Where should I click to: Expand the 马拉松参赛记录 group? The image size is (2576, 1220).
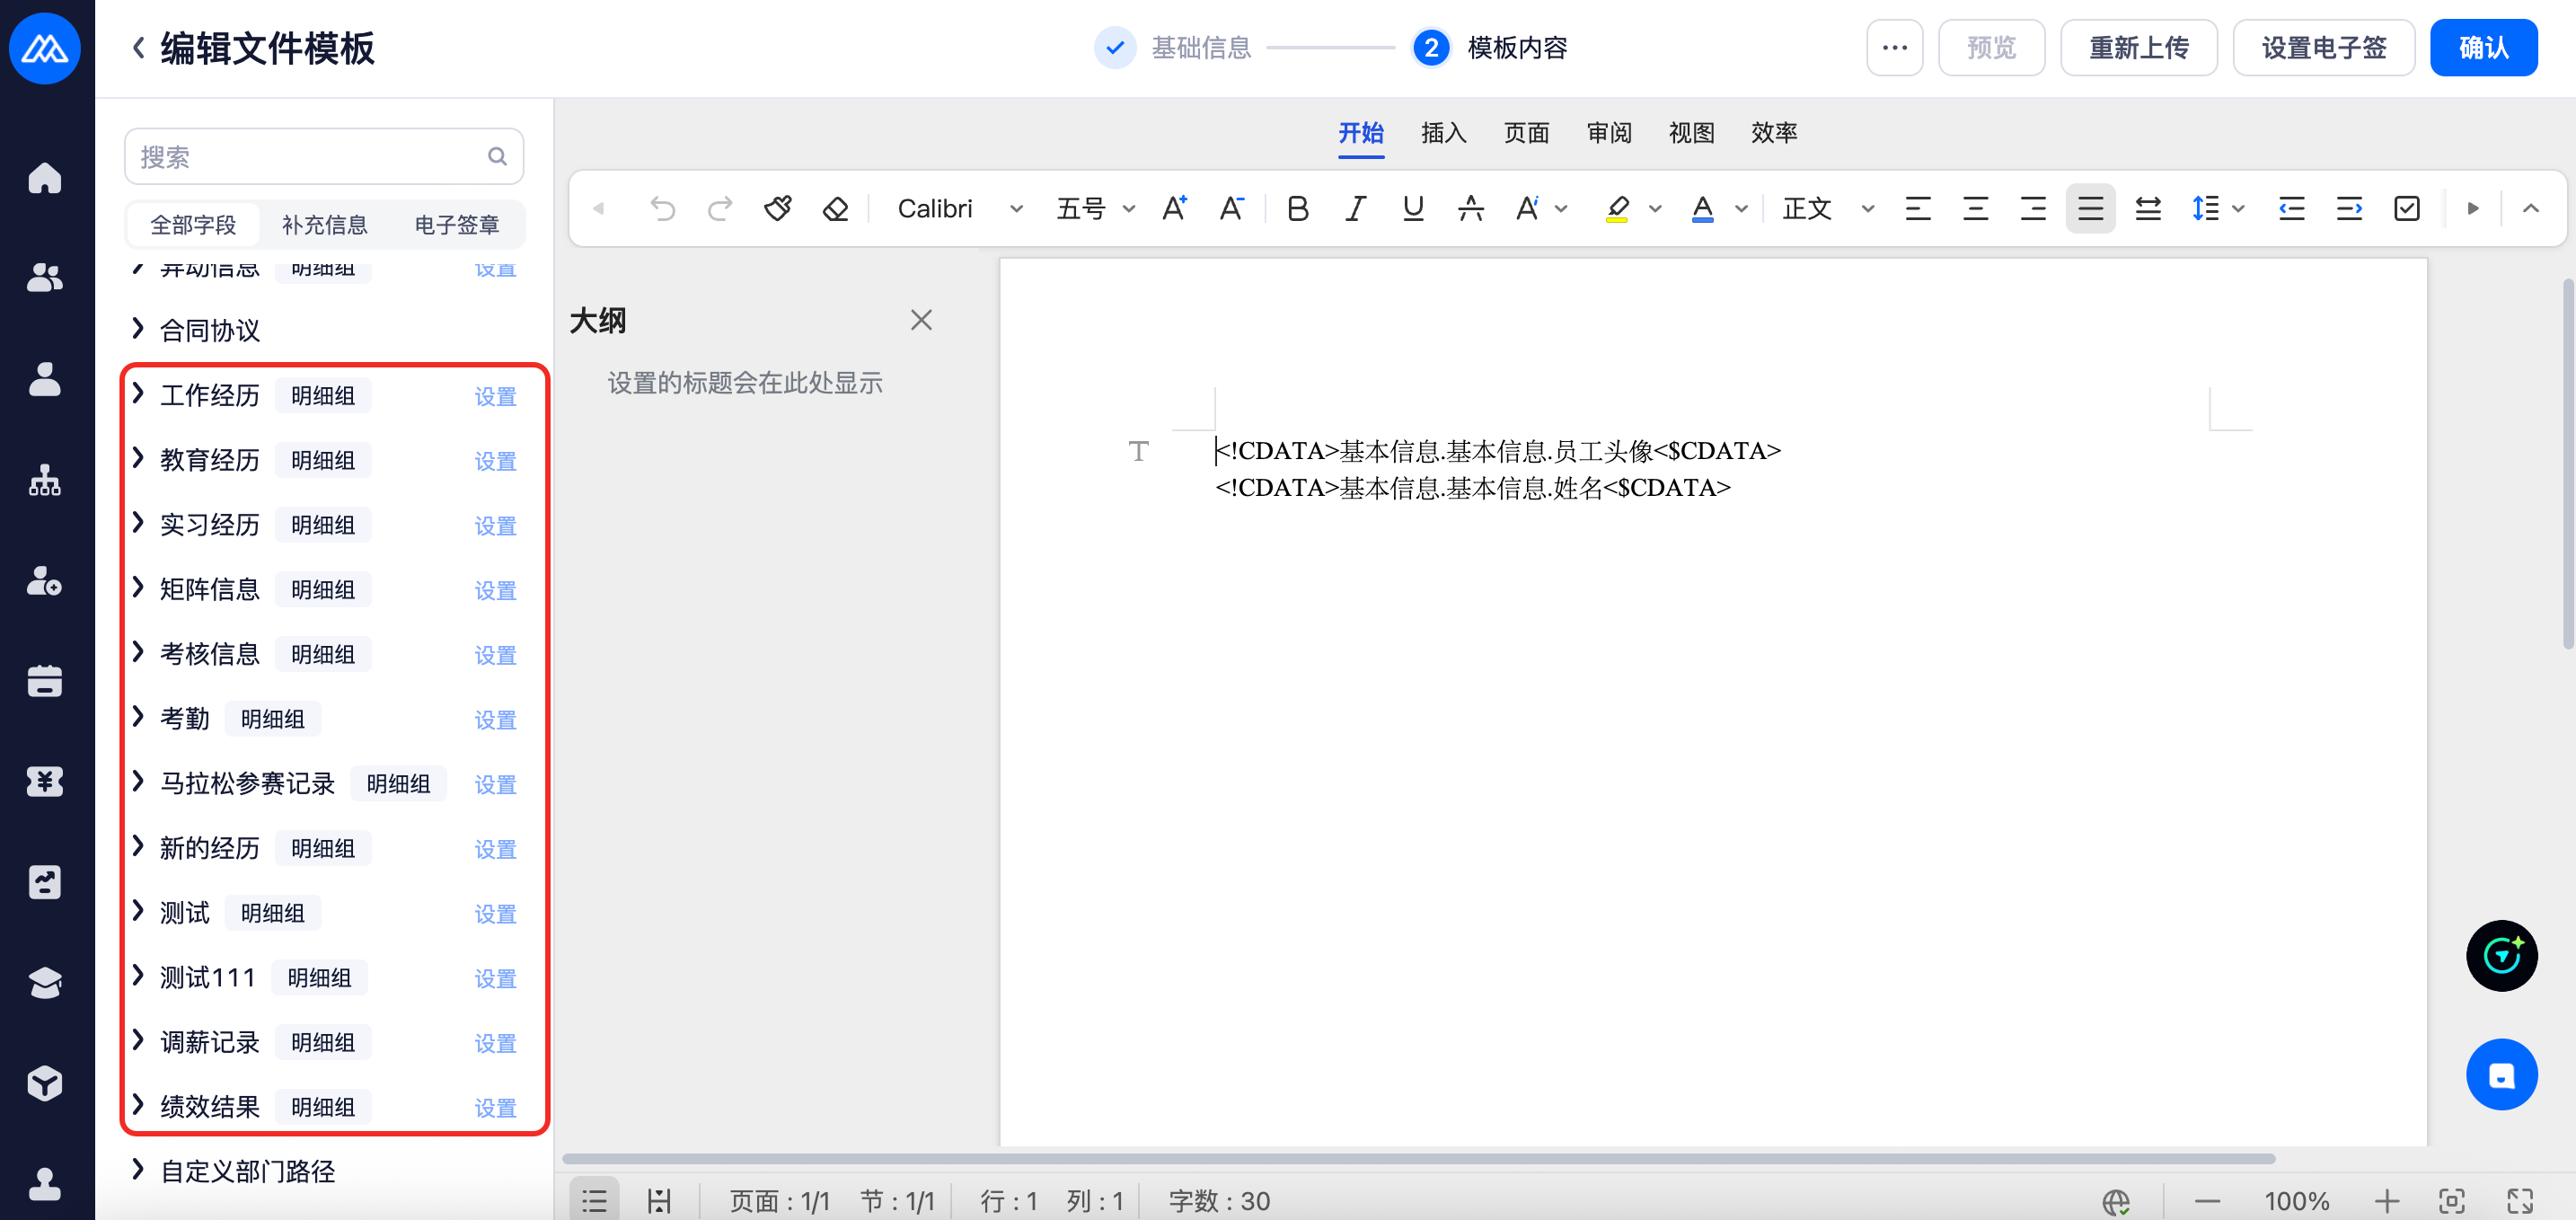[x=138, y=782]
